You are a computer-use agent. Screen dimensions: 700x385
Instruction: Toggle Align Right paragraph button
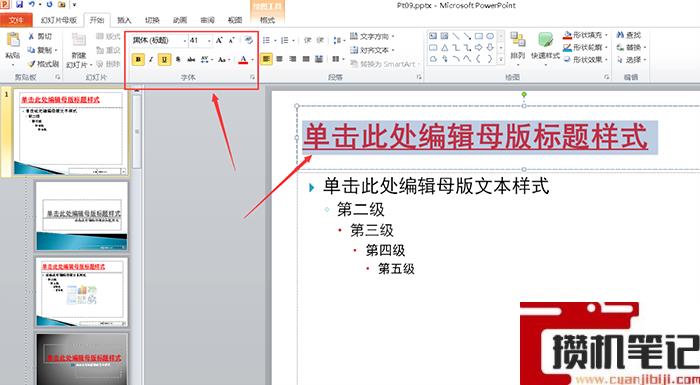[293, 59]
